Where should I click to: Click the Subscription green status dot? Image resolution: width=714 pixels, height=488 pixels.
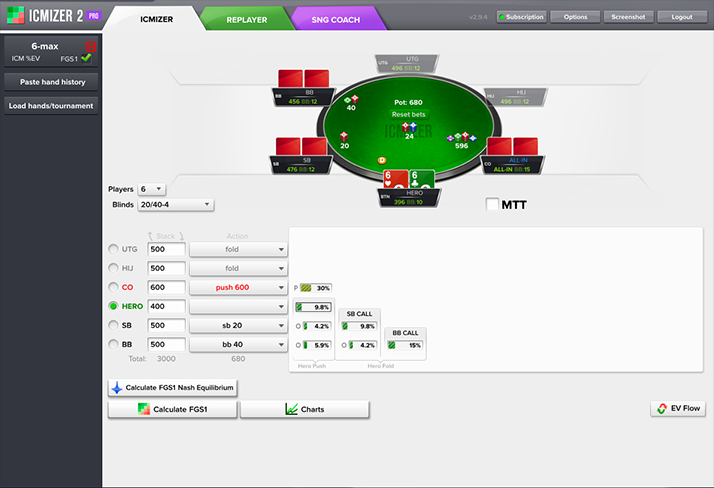[502, 17]
